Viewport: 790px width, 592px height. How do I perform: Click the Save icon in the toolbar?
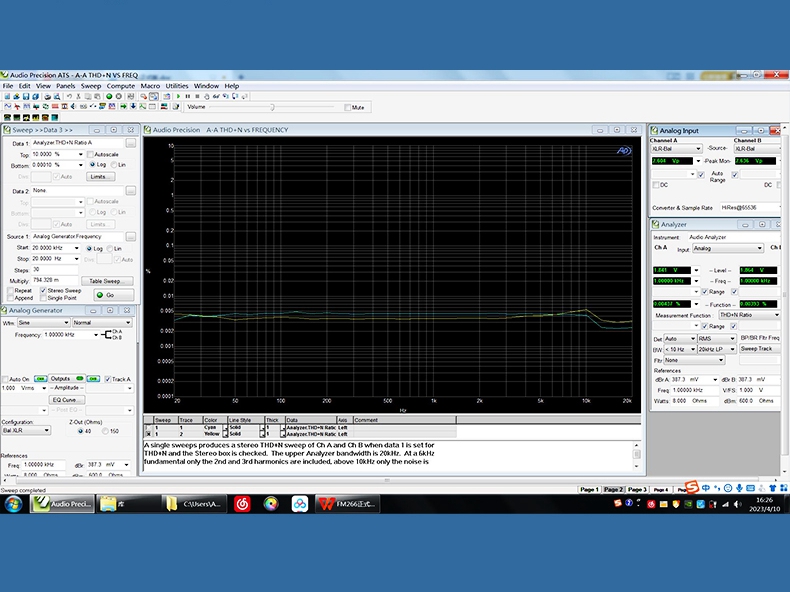click(28, 97)
